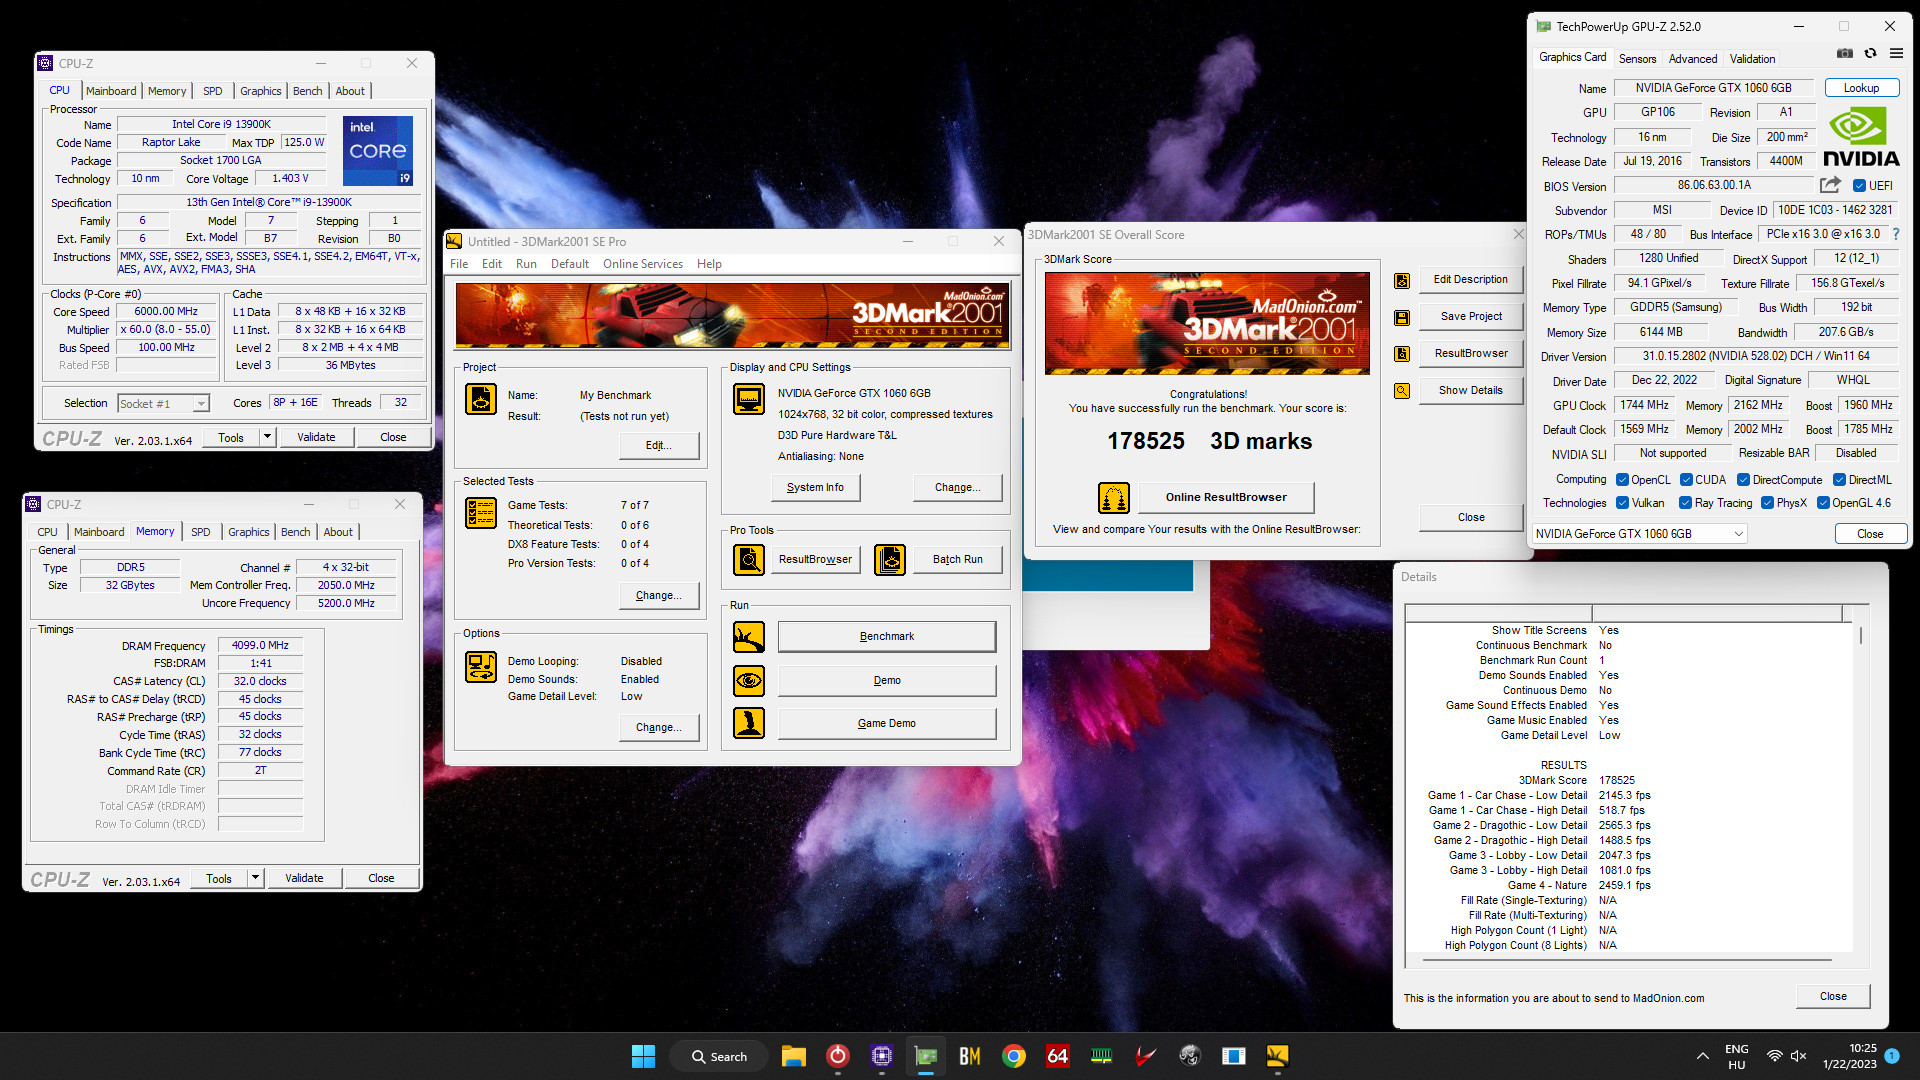Toggle the PhysX checkbox
This screenshot has height=1080, width=1920.
click(1767, 503)
